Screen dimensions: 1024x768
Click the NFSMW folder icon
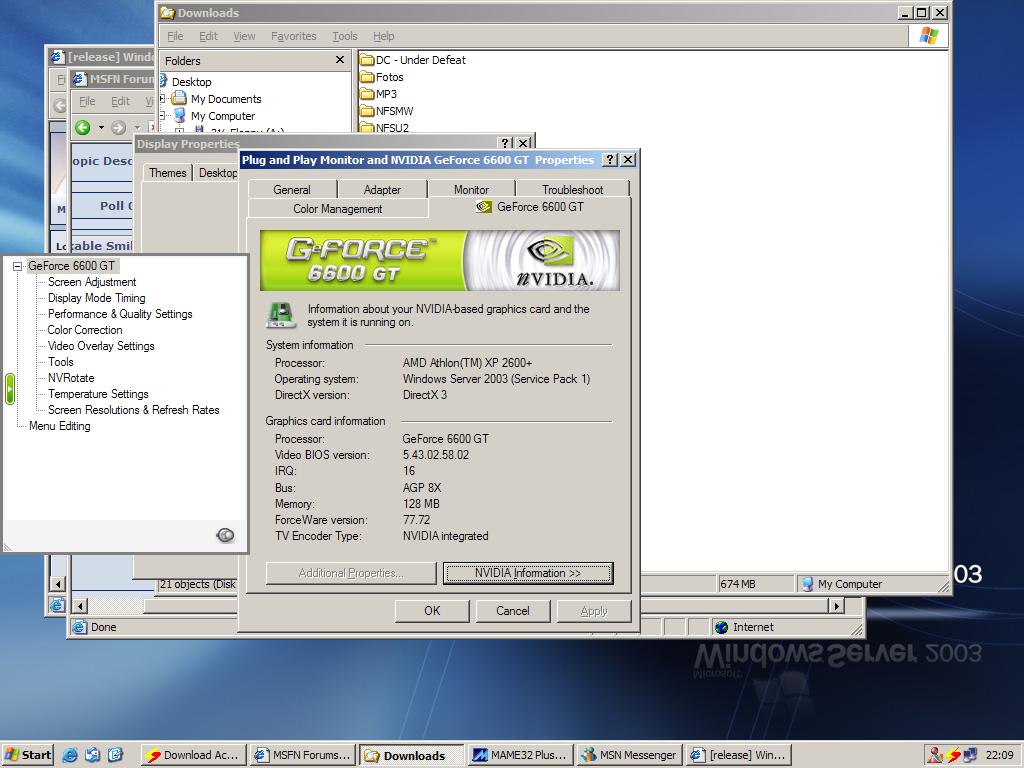367,111
